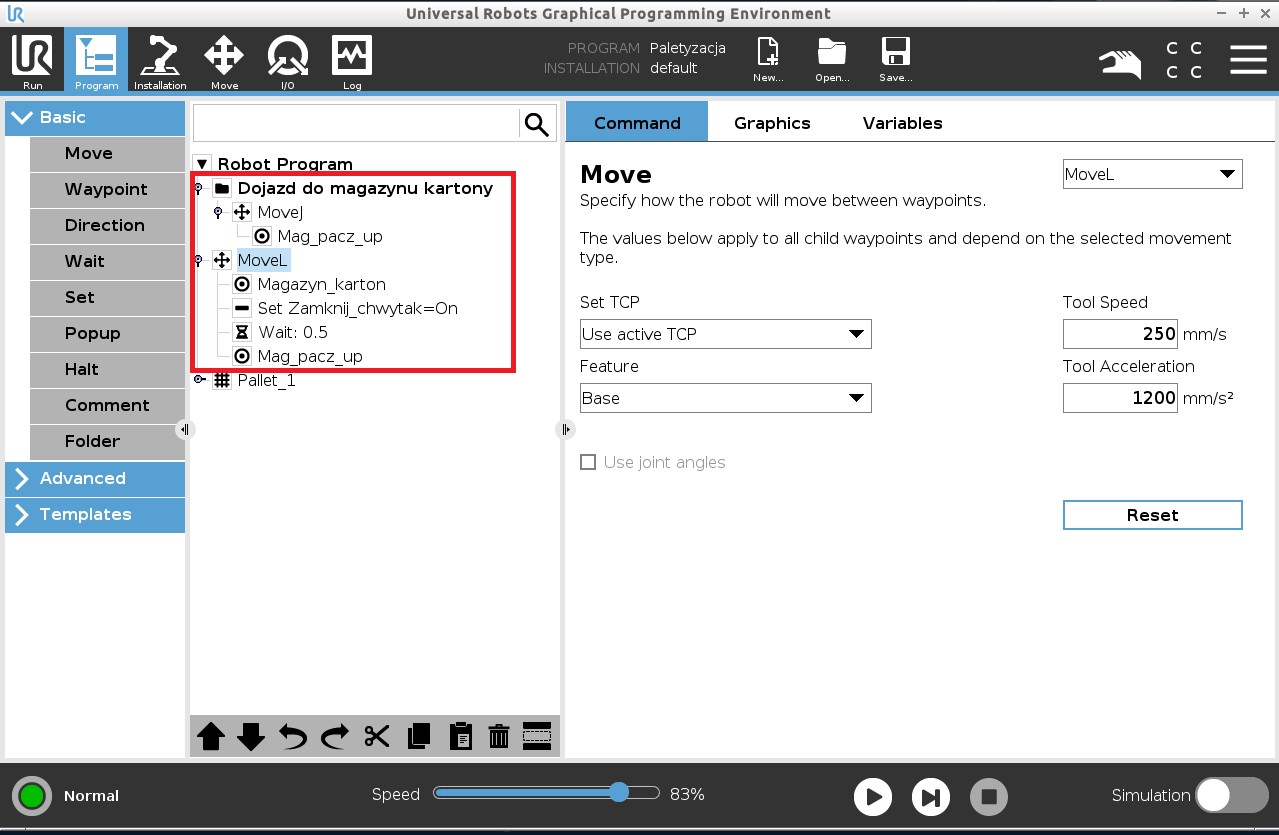The image size is (1279, 835).
Task: Switch to the Command tab
Action: coord(637,123)
